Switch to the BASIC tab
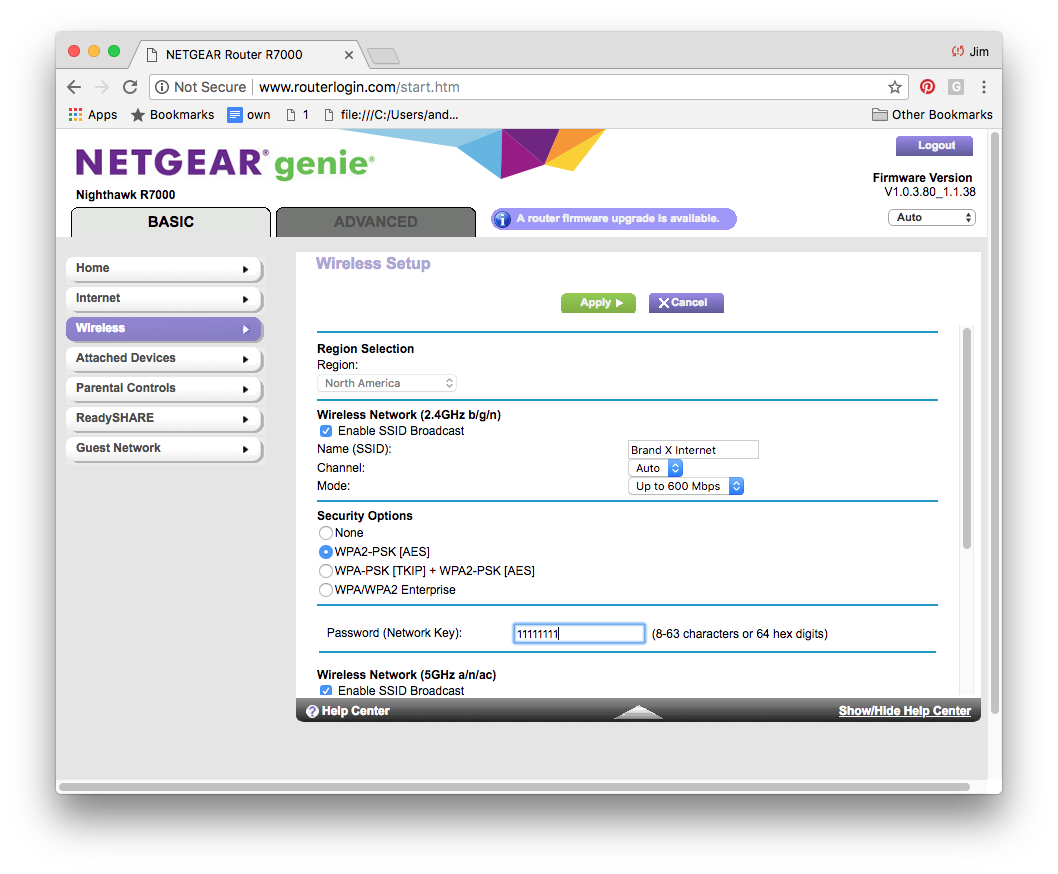 pos(171,222)
